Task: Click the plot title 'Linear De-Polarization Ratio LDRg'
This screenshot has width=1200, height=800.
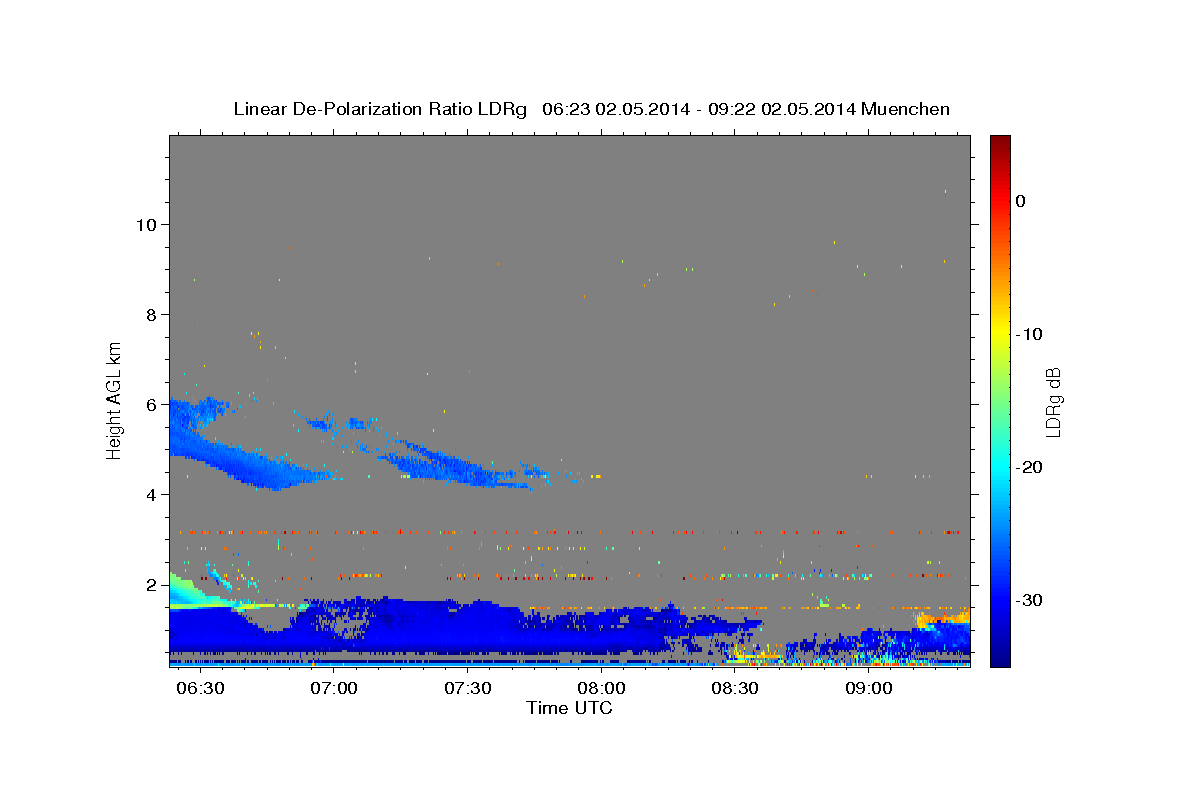Action: (380, 109)
